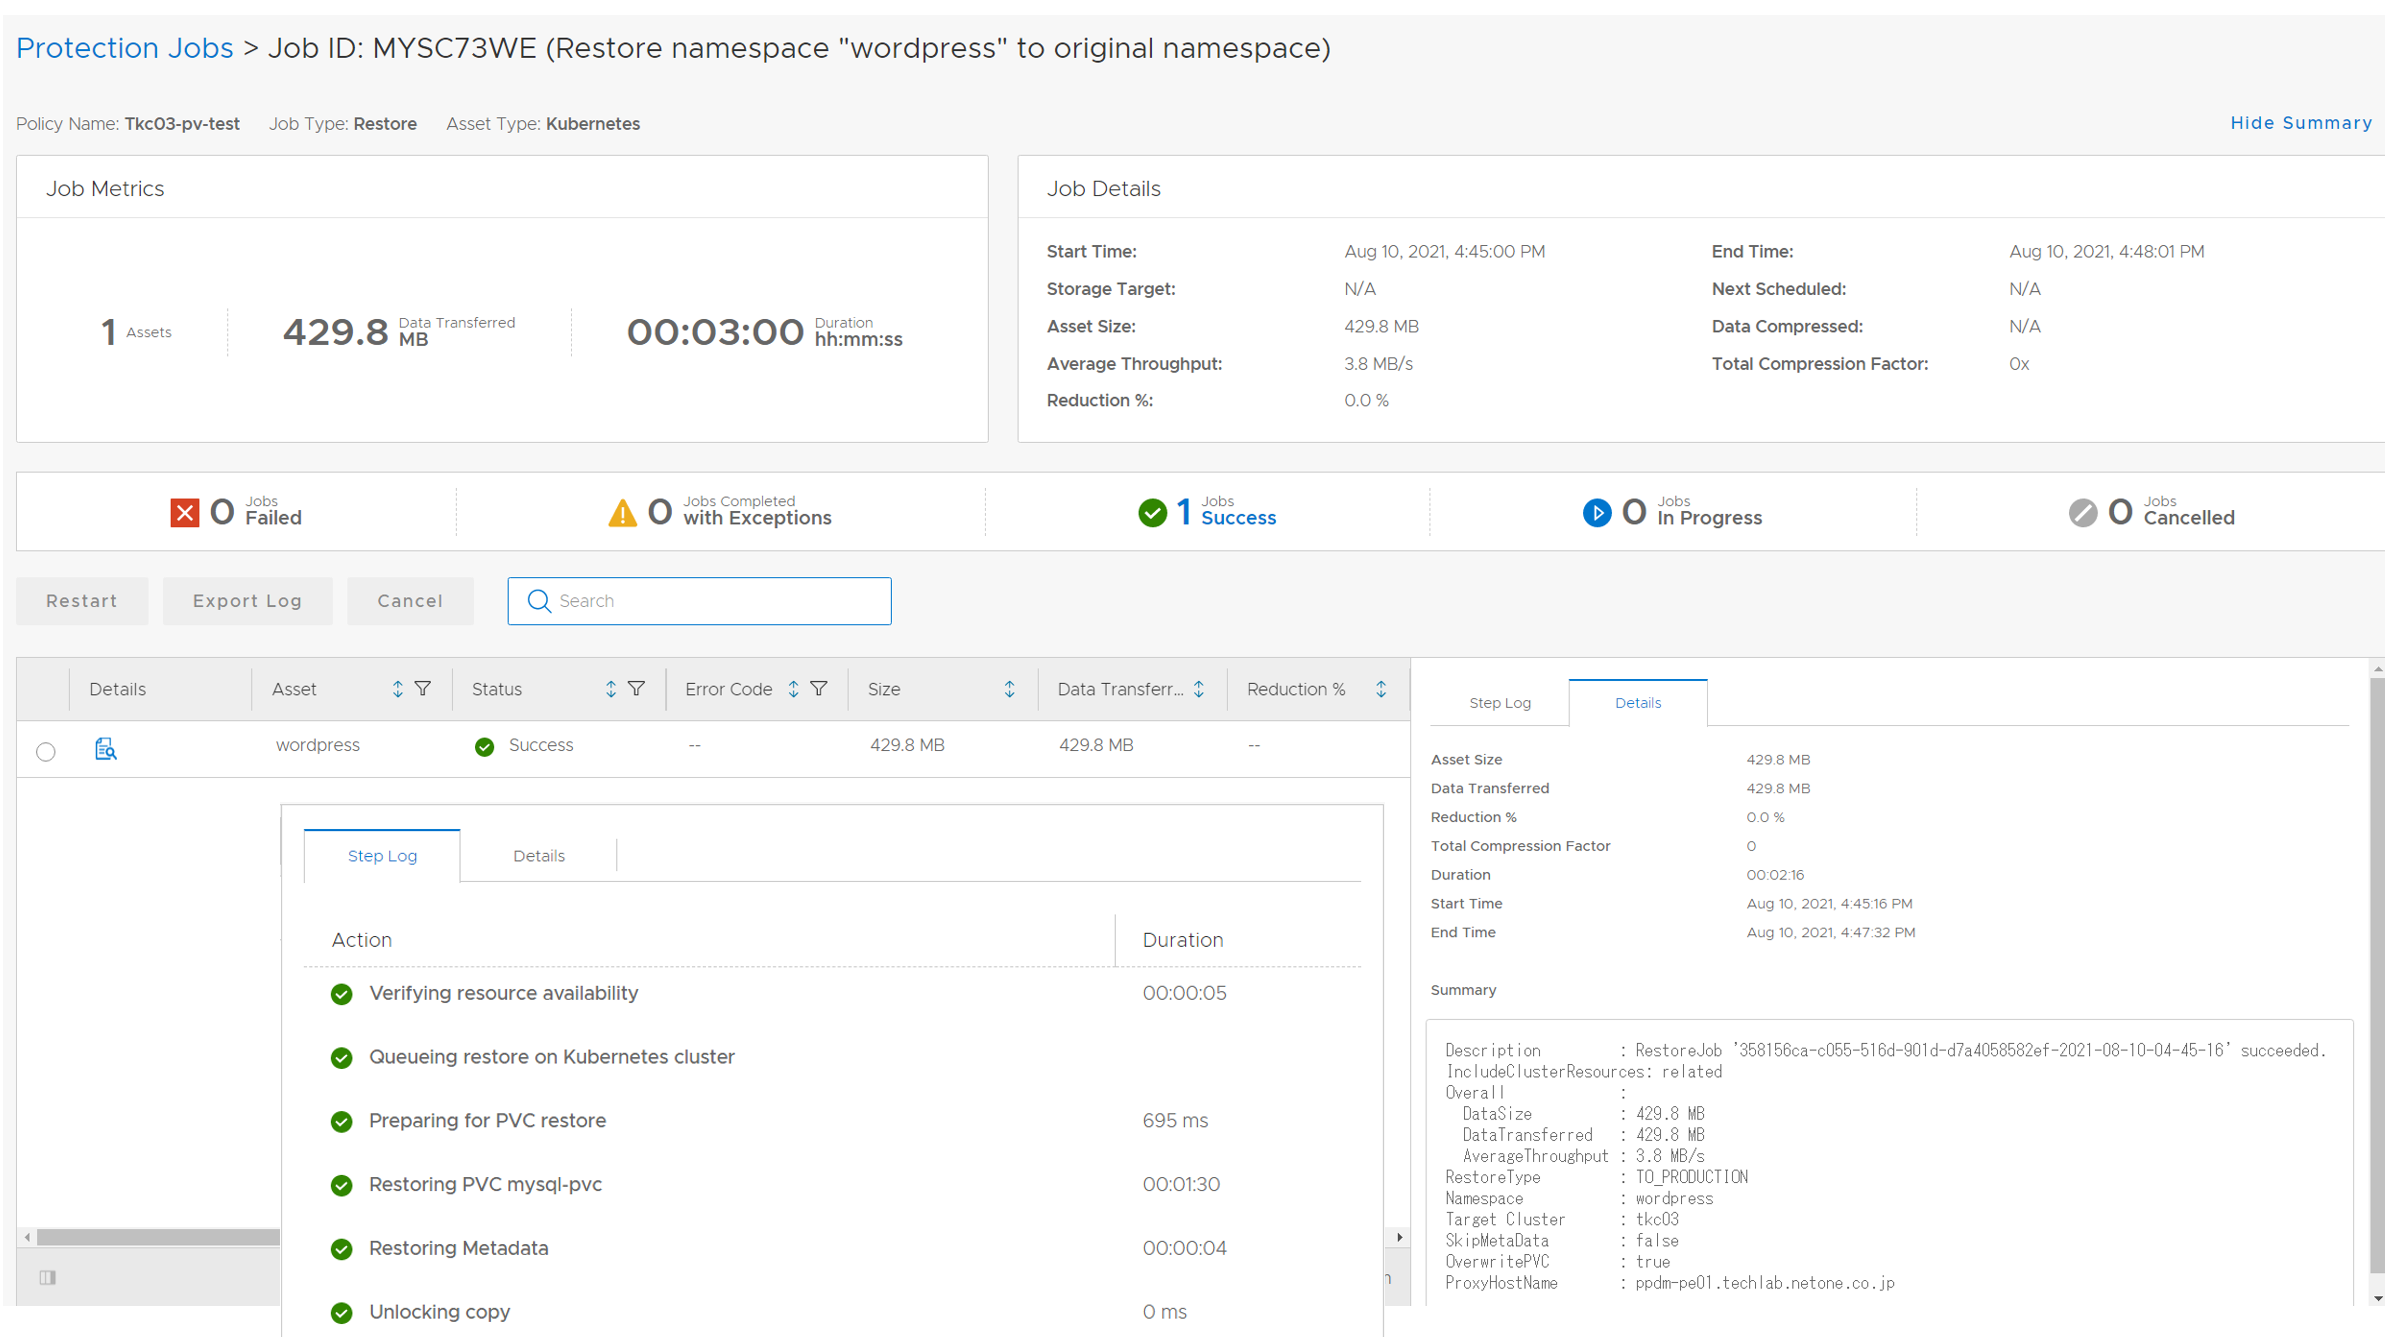Click check icon beside Preparing for PVC restore
This screenshot has height=1337, width=2388.
(341, 1122)
